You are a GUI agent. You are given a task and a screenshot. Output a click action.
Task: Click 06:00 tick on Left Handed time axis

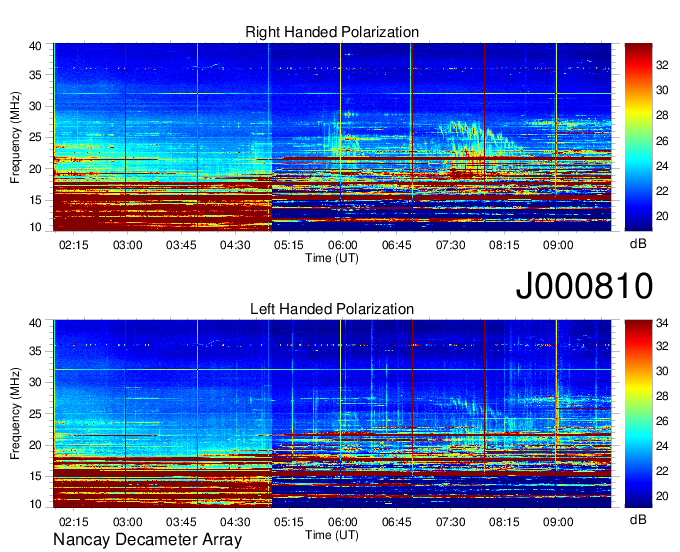click(343, 522)
